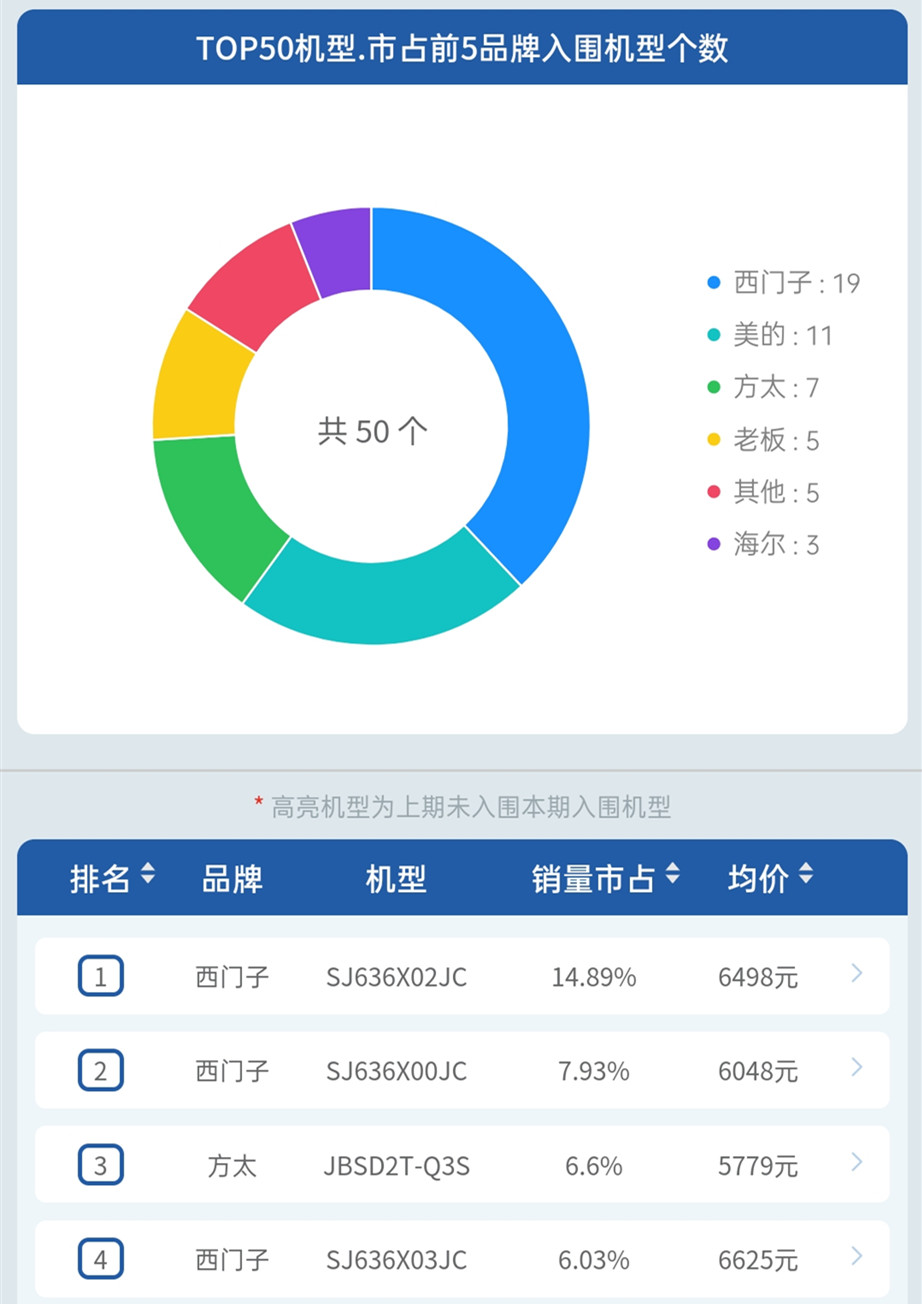Toggle the 海尔 legend entry visibility
Viewport: 922px width, 1304px height.
tap(770, 545)
